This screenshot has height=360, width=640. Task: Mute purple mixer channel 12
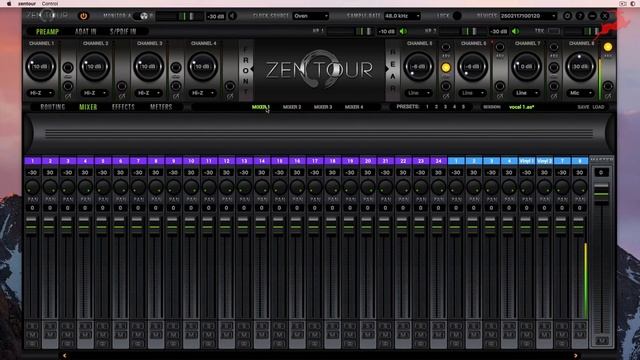[x=226, y=335]
